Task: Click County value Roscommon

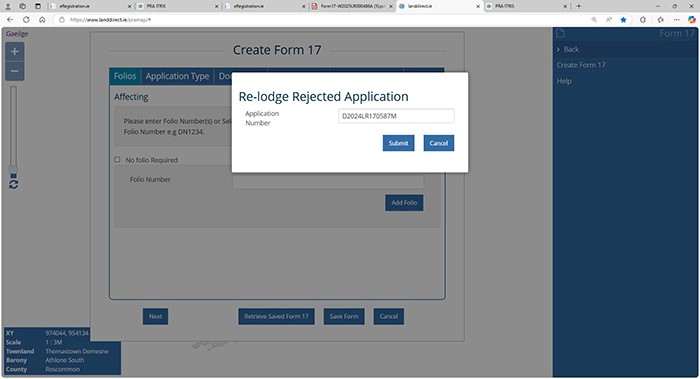Action: pyautogui.click(x=62, y=369)
